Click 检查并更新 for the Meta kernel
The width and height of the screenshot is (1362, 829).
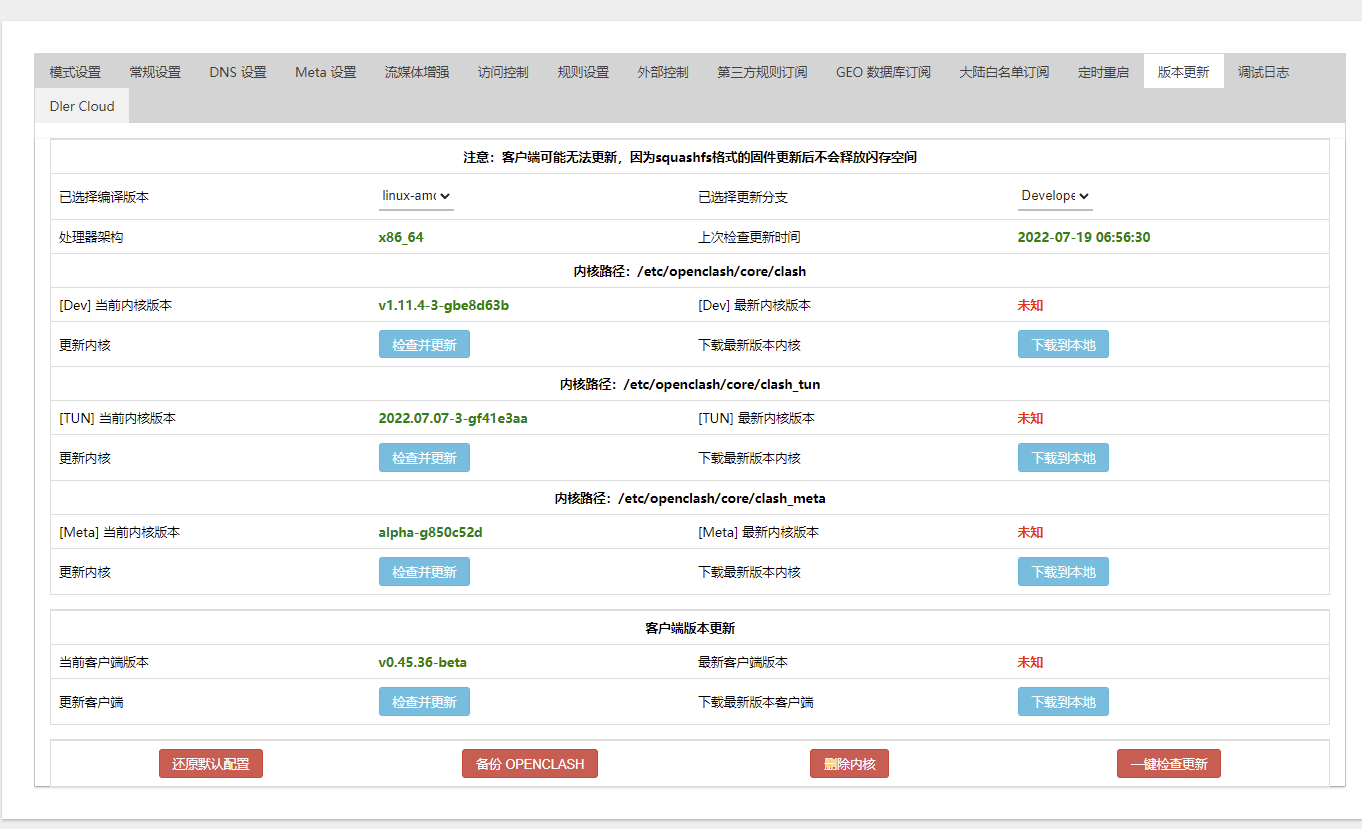point(424,571)
